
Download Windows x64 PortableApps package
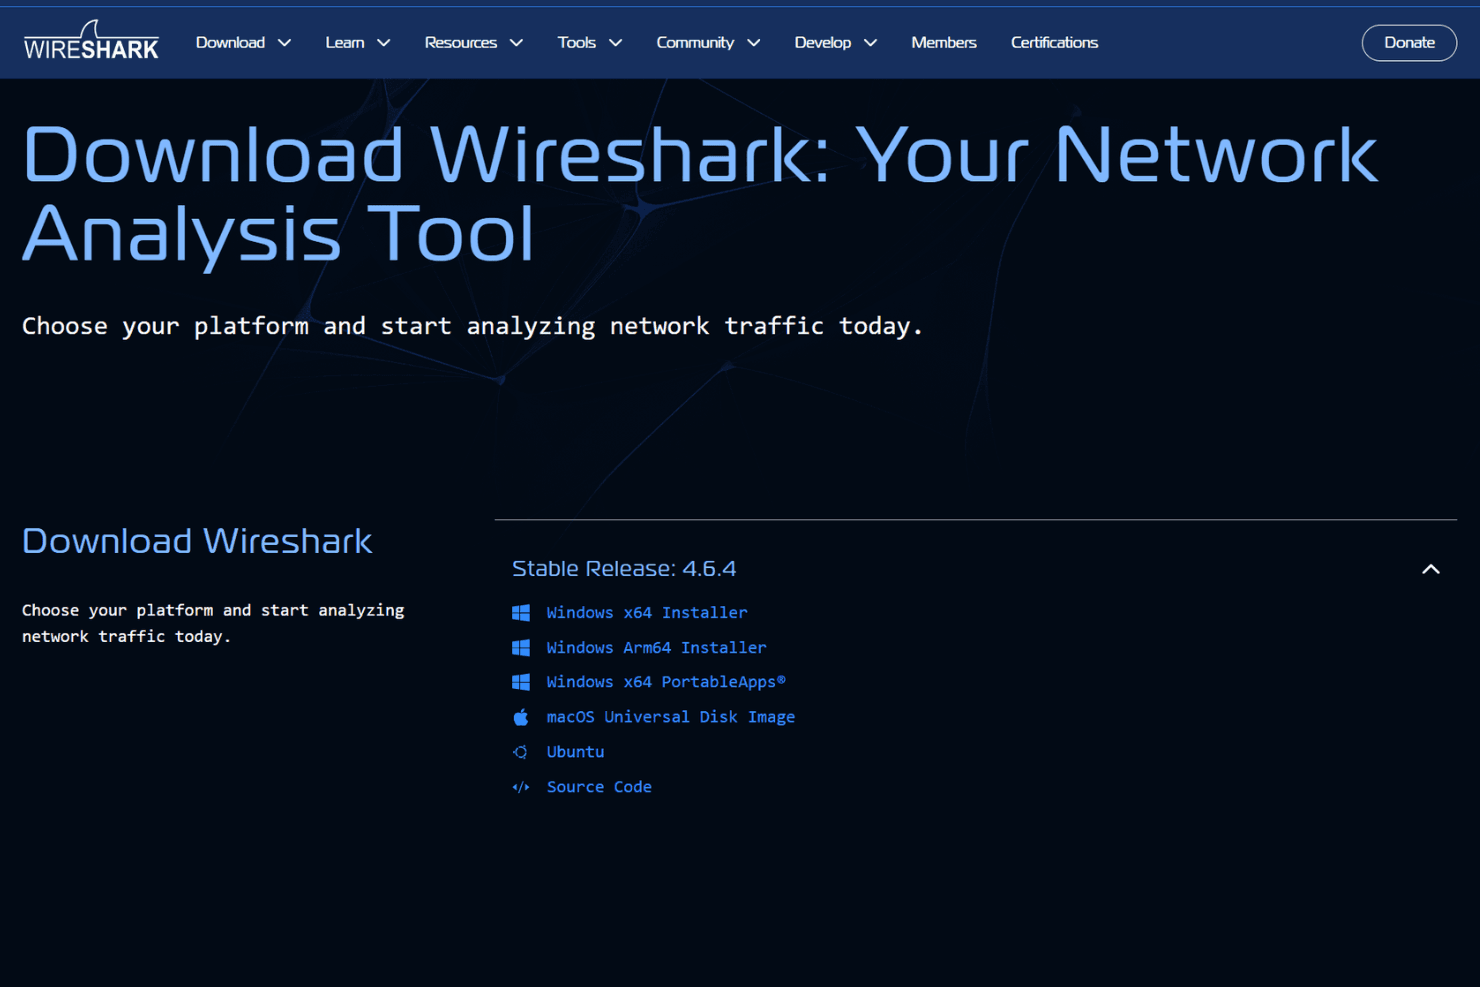(666, 682)
